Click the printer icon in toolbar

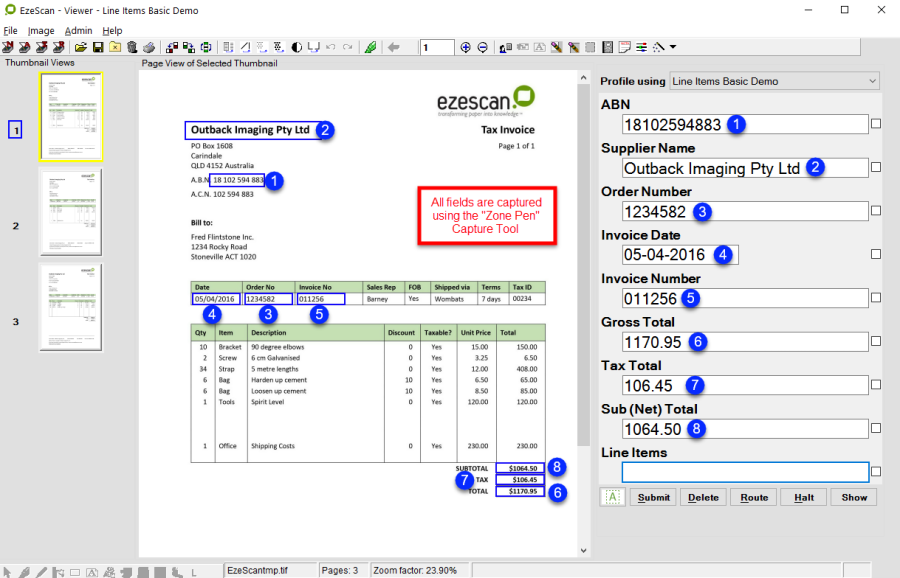click(x=149, y=47)
